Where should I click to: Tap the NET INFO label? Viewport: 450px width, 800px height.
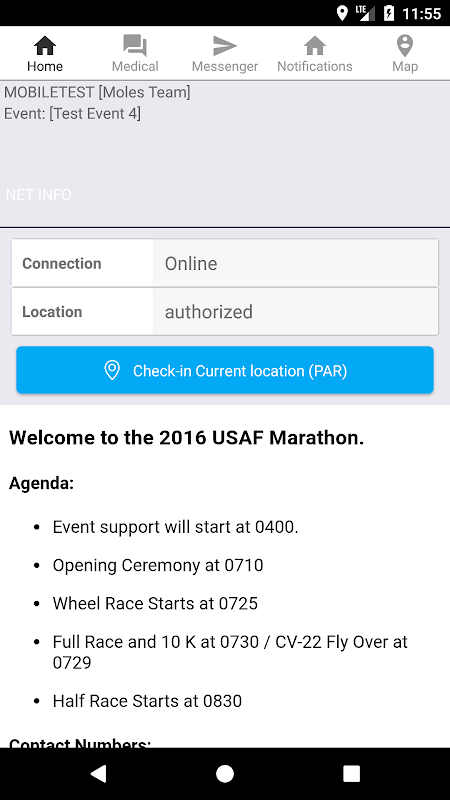tap(39, 194)
